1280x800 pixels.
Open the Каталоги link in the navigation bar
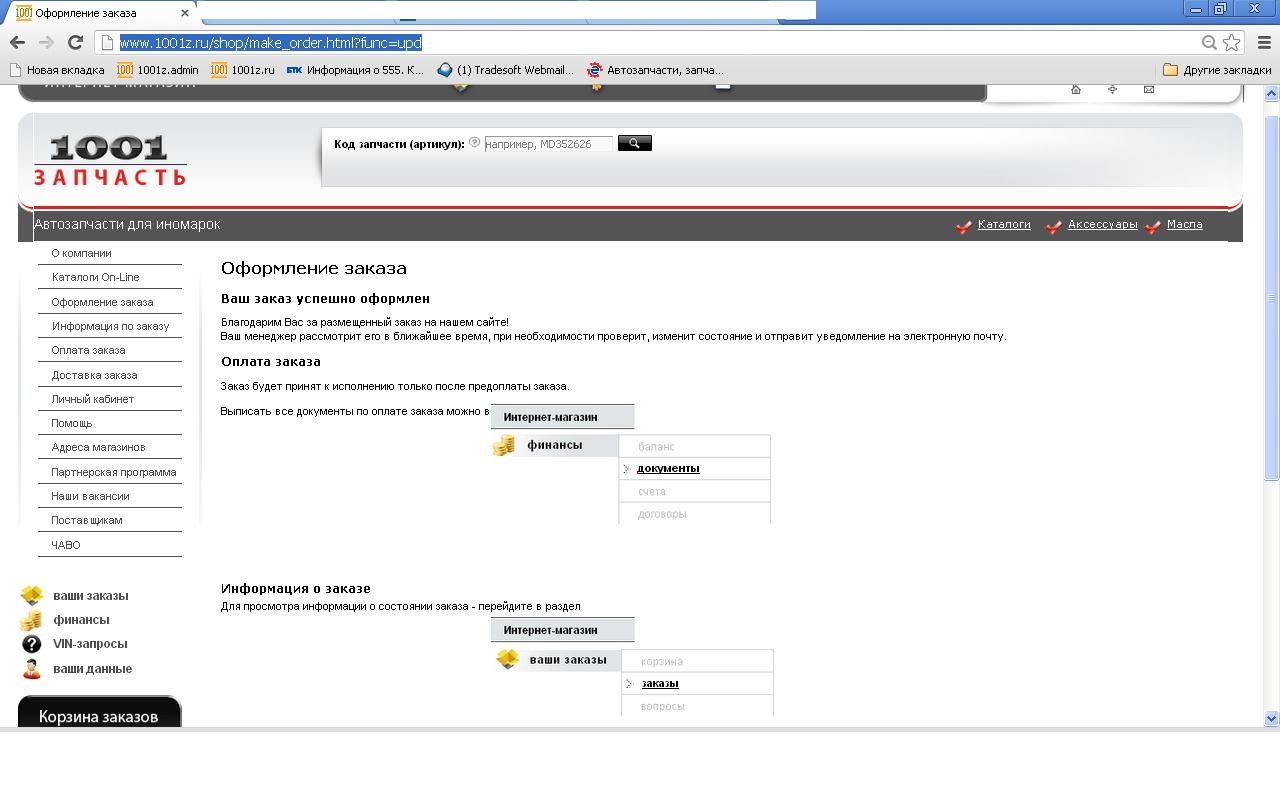click(1004, 224)
